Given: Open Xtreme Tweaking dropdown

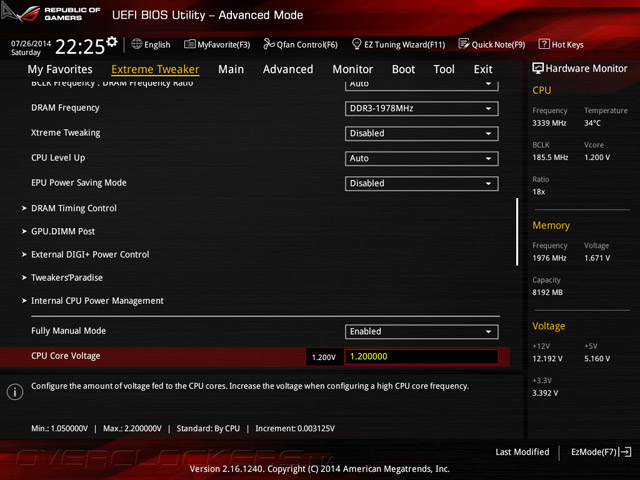Looking at the screenshot, I should [422, 133].
